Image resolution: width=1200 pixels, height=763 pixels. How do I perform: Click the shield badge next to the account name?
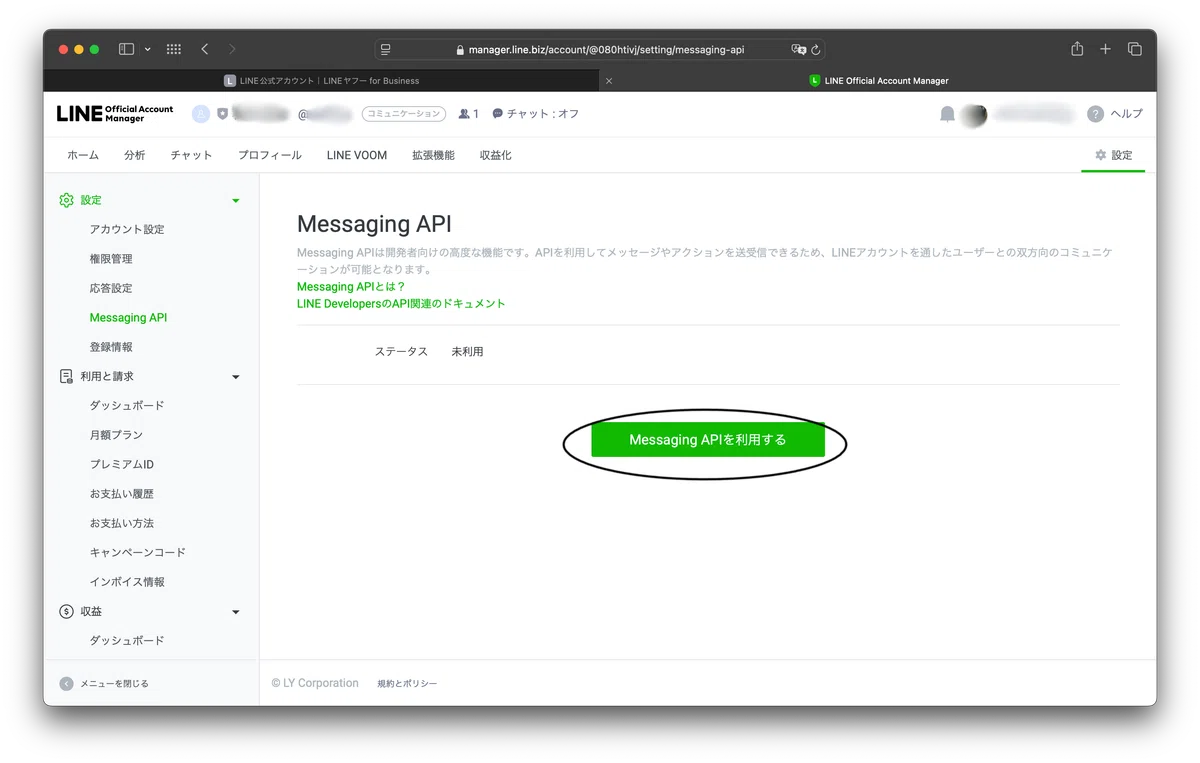(x=222, y=114)
